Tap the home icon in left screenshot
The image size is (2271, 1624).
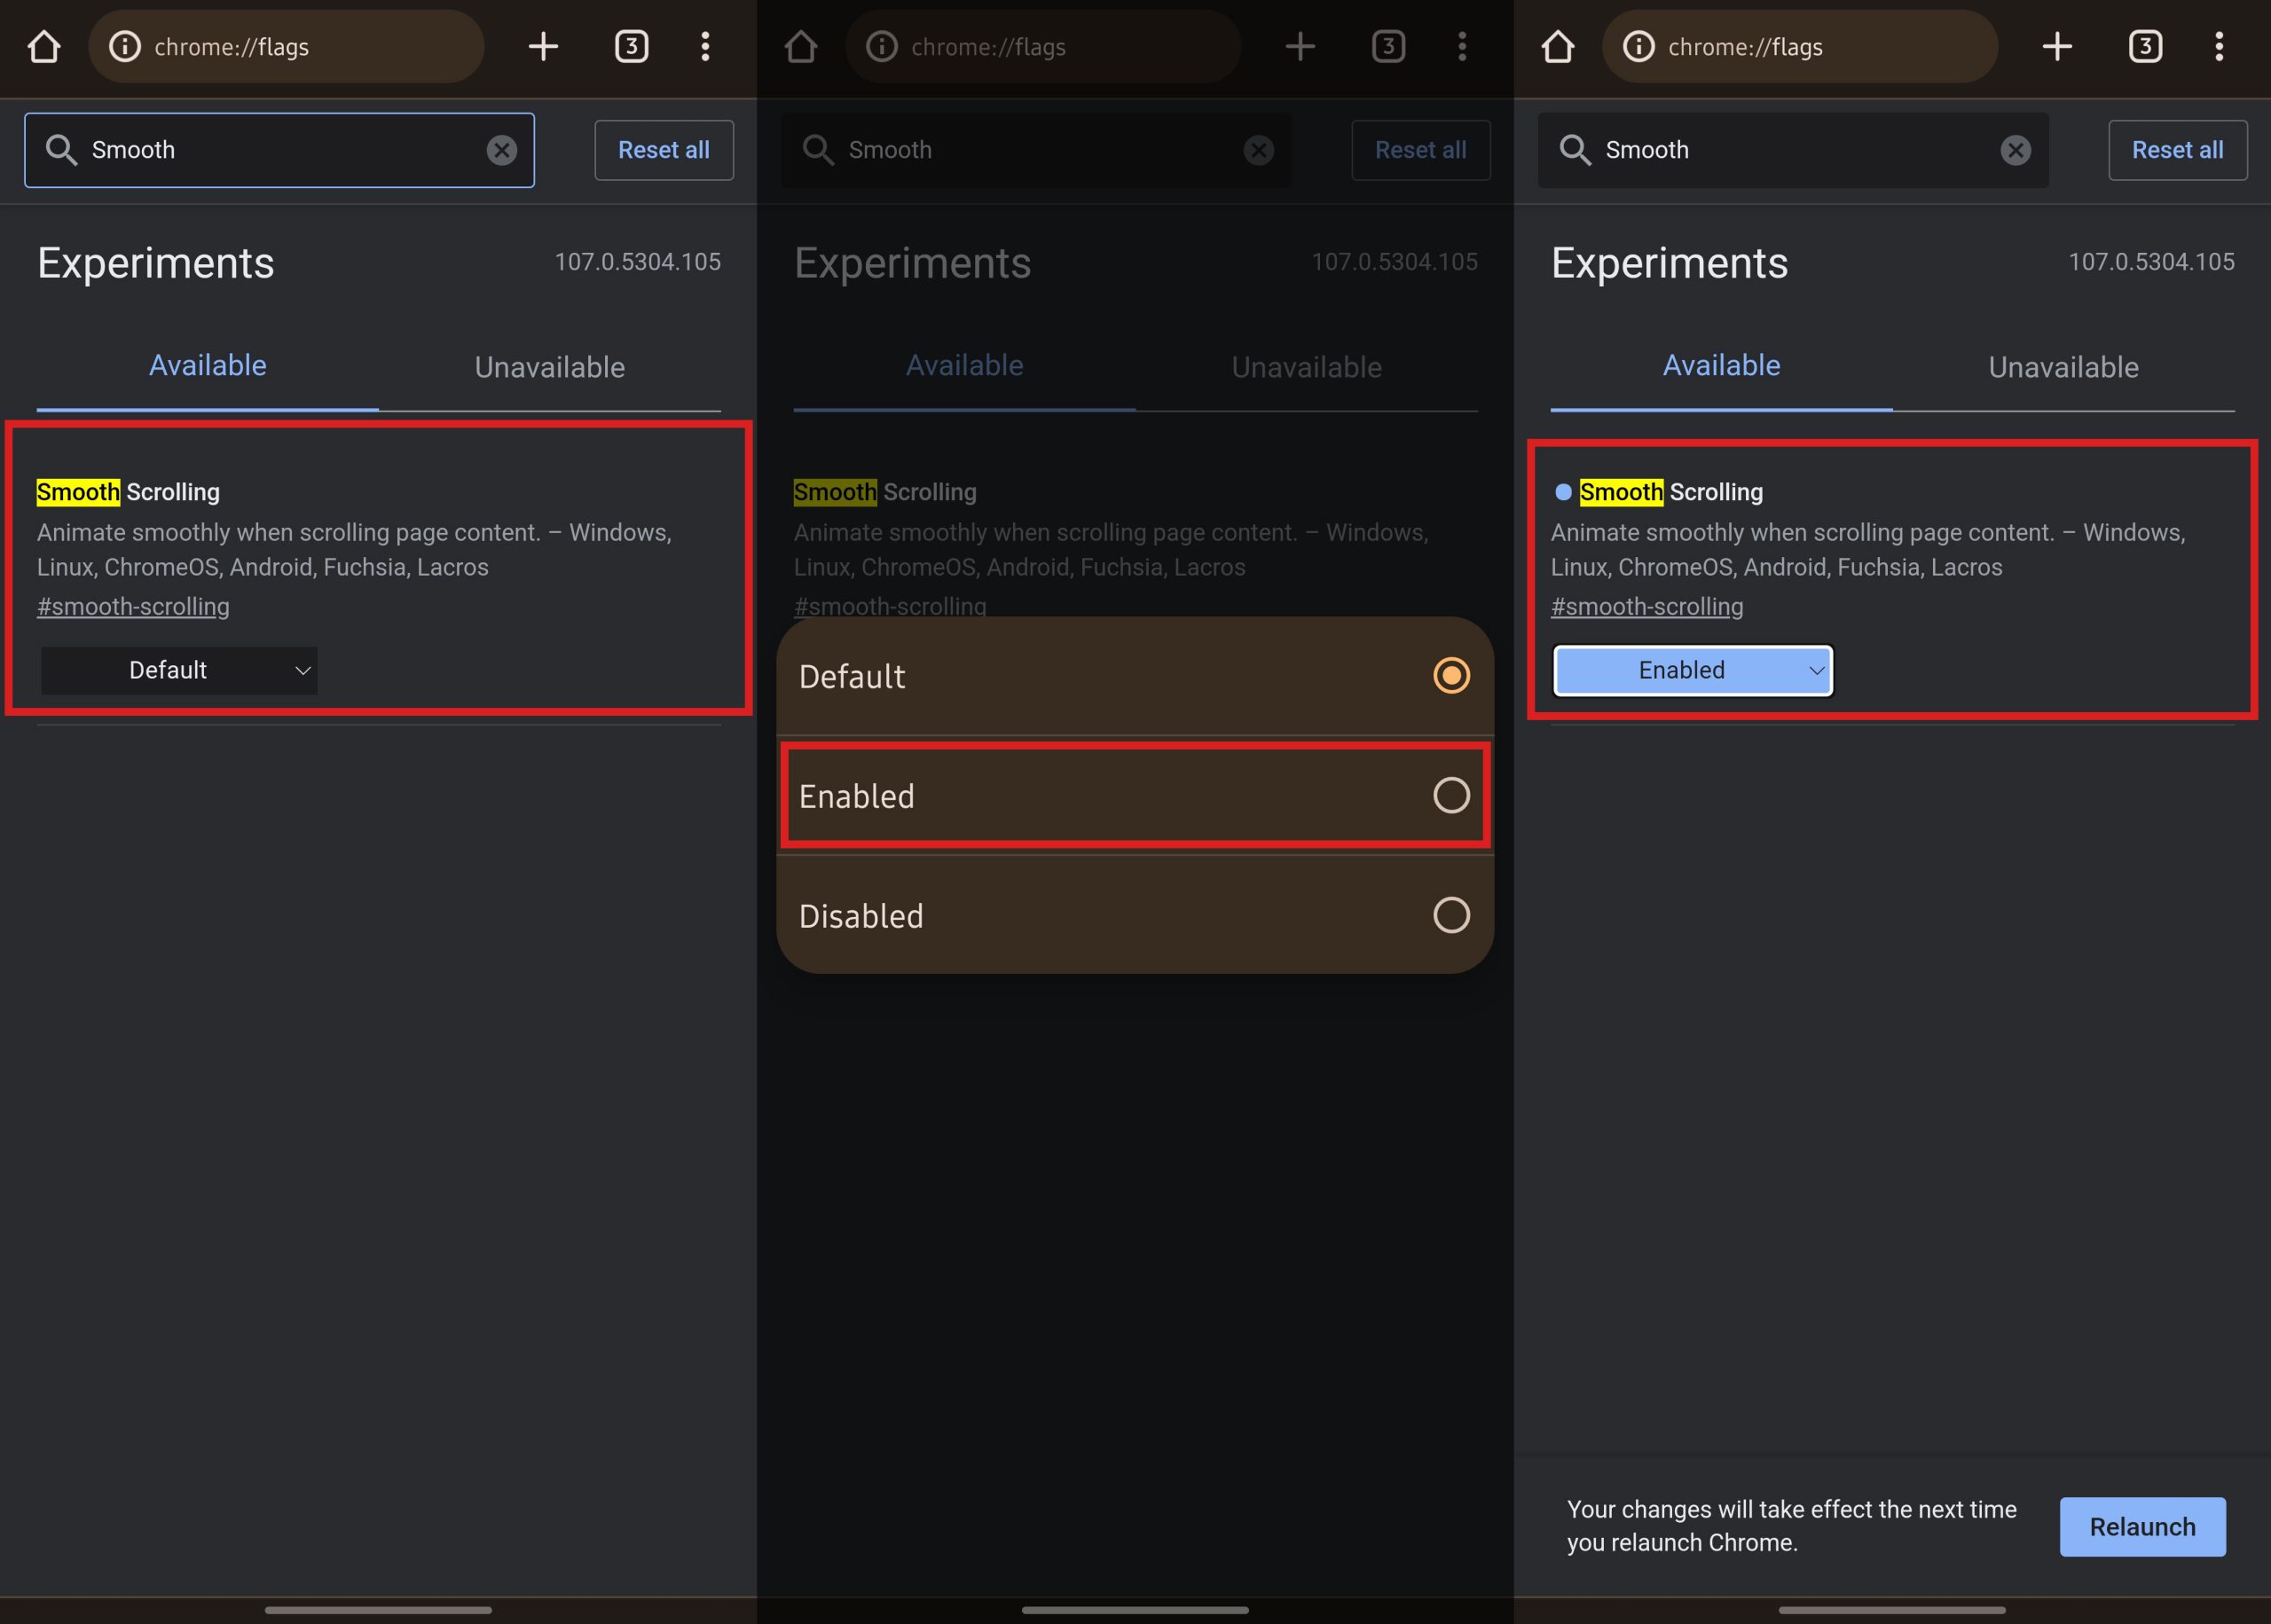click(x=43, y=47)
